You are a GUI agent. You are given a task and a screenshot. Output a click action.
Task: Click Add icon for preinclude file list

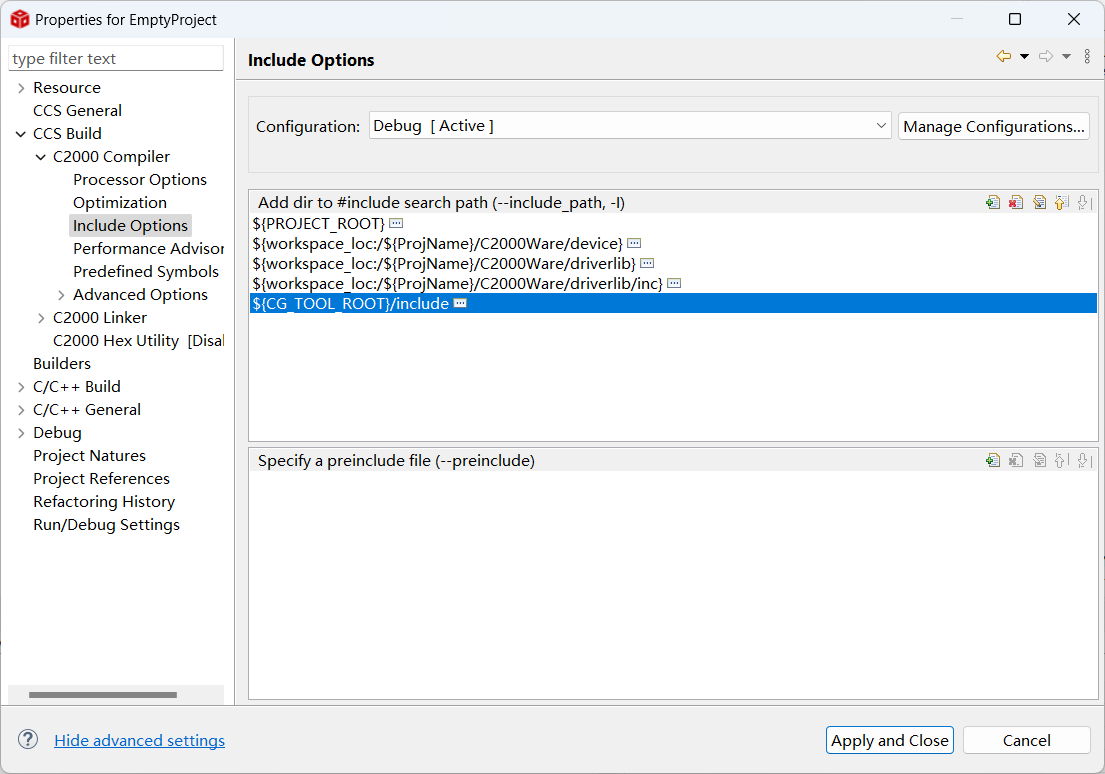992,461
